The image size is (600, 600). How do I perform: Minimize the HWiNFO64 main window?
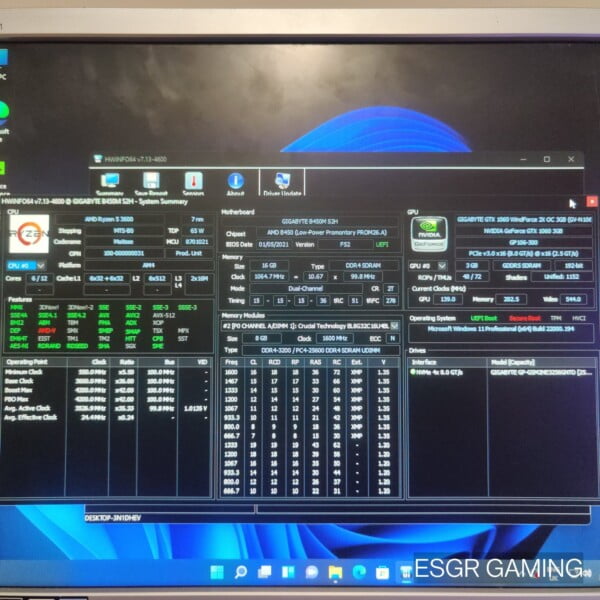click(x=523, y=159)
